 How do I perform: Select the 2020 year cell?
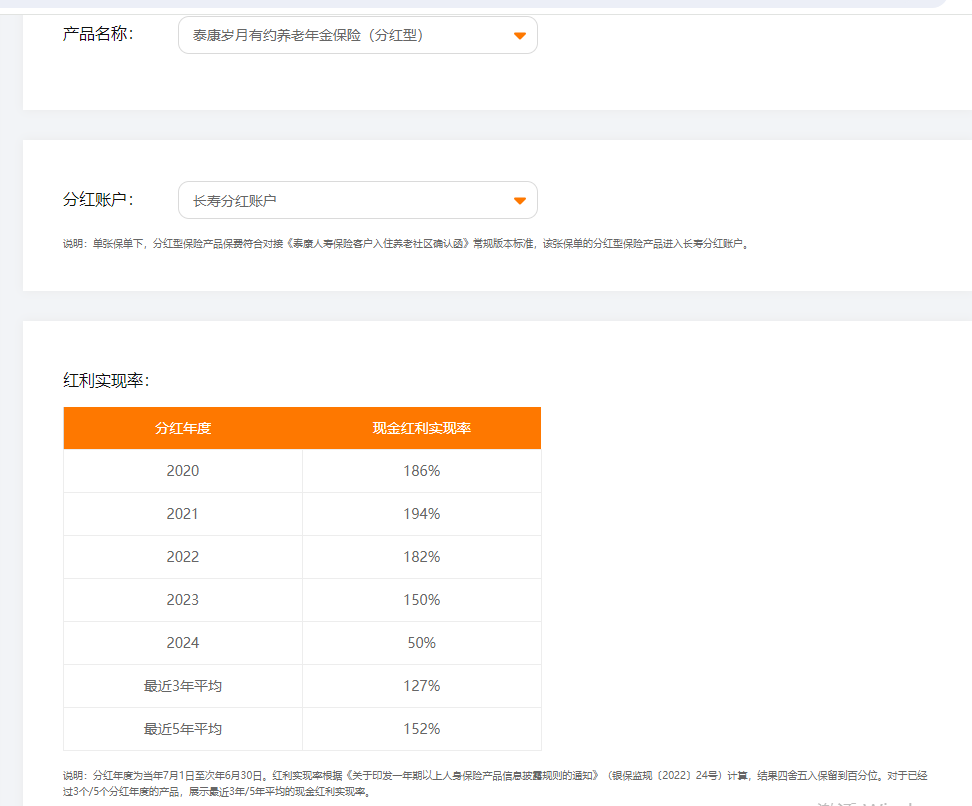(183, 471)
